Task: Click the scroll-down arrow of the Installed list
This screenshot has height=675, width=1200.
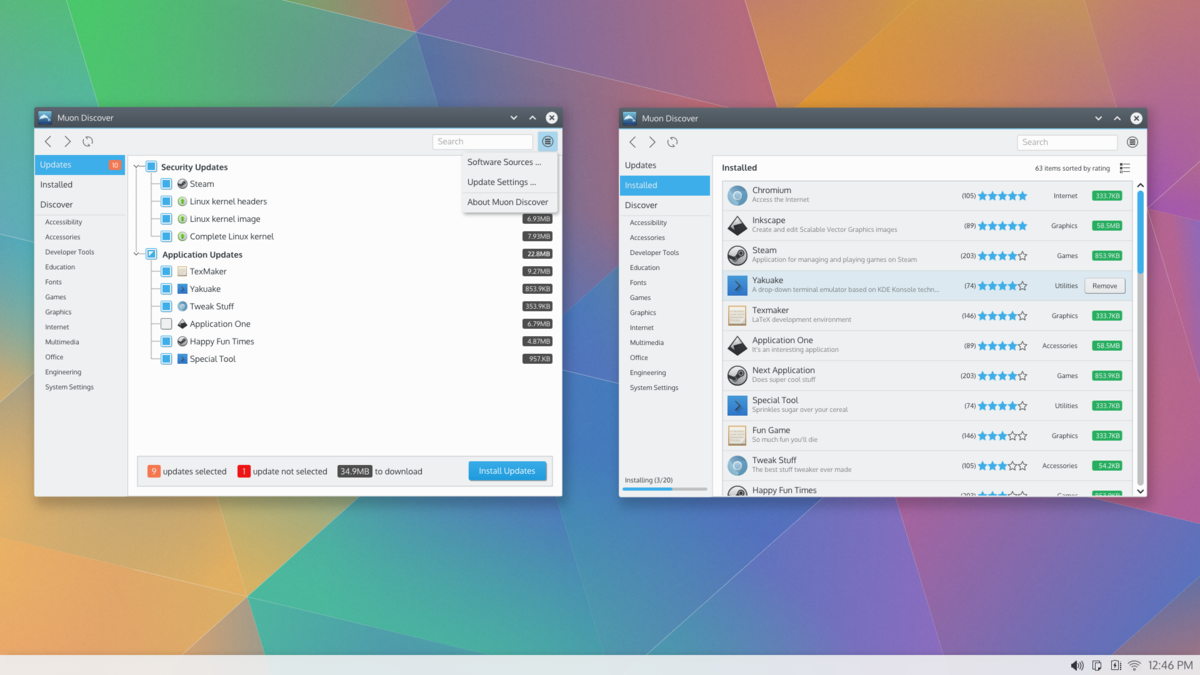Action: tap(1140, 491)
